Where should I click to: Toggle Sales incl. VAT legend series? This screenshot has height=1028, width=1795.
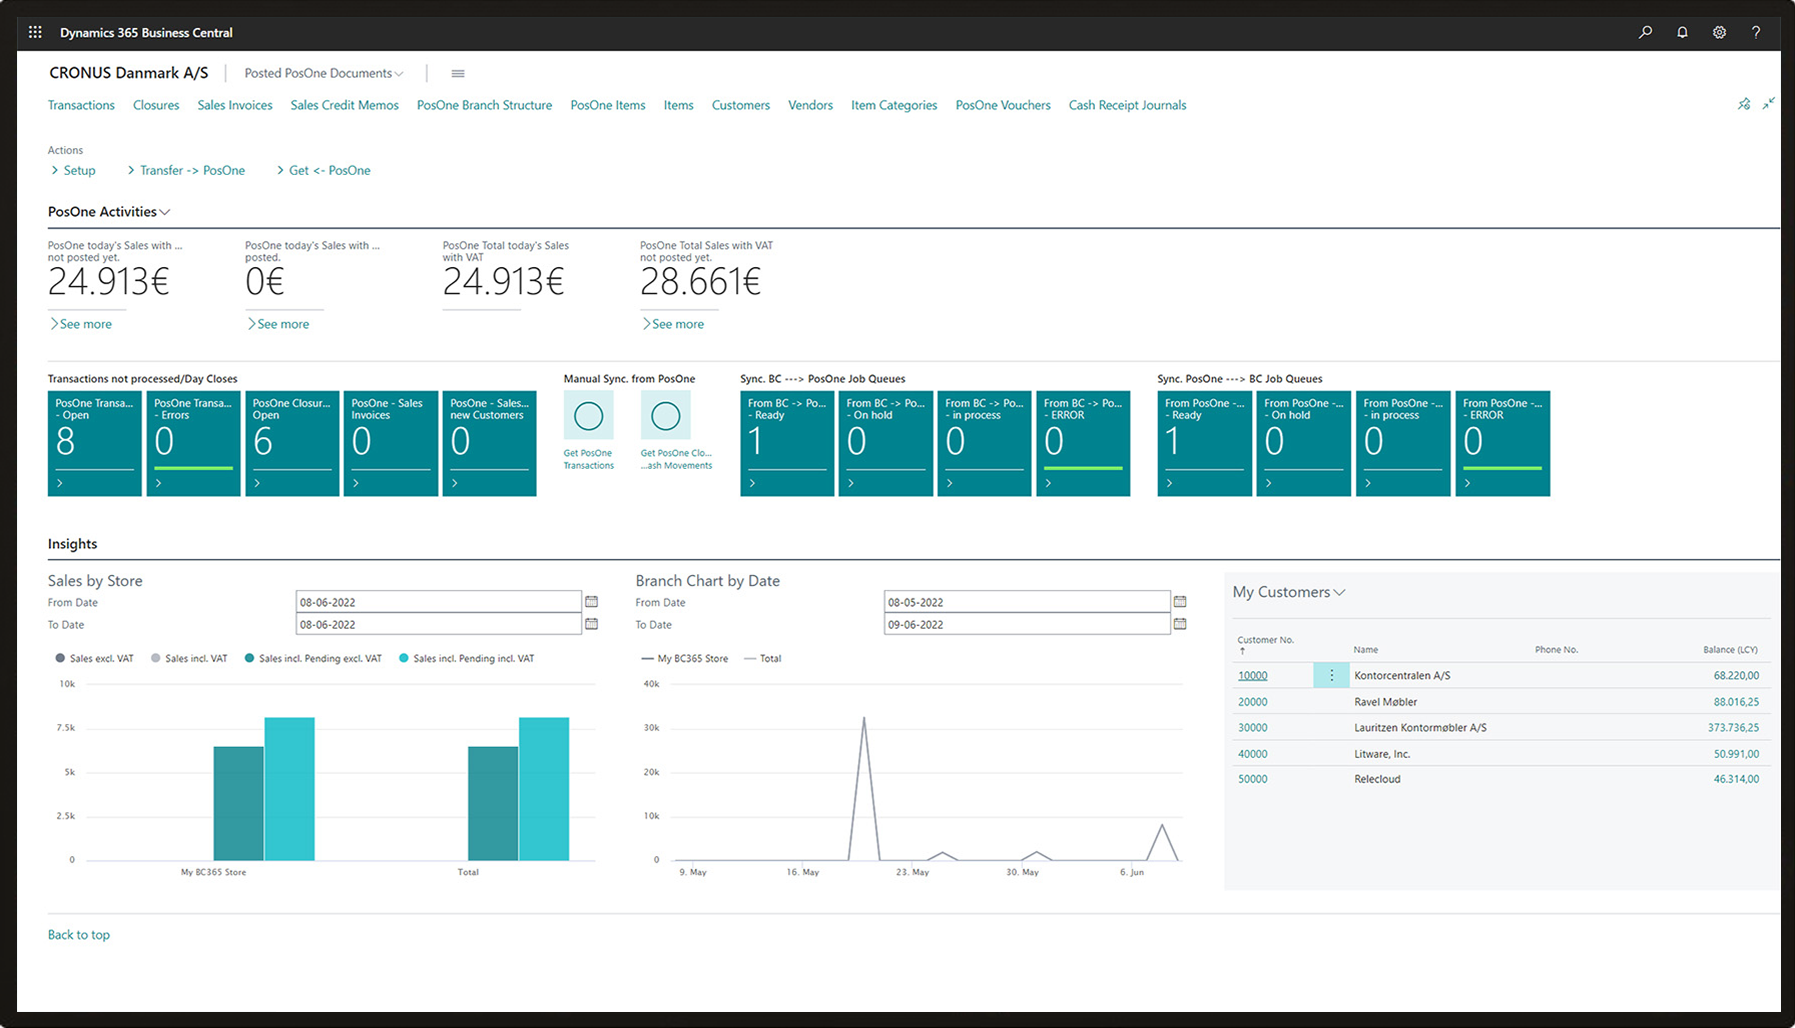189,658
